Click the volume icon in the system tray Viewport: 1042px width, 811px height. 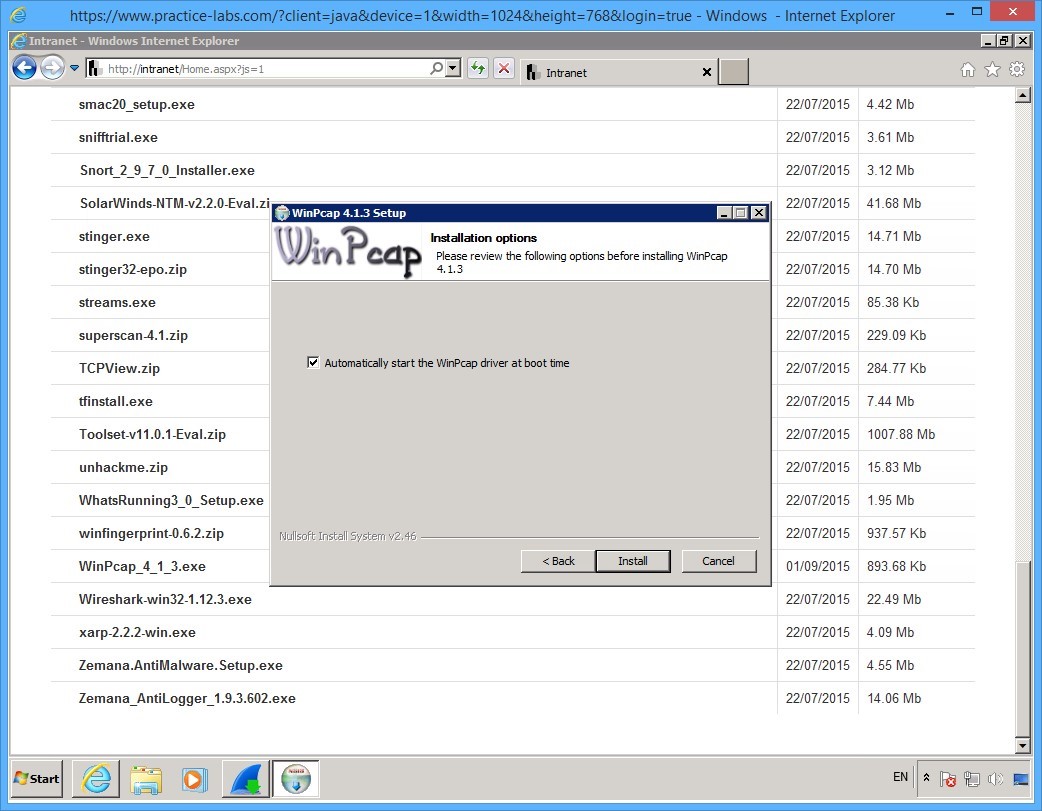[995, 778]
